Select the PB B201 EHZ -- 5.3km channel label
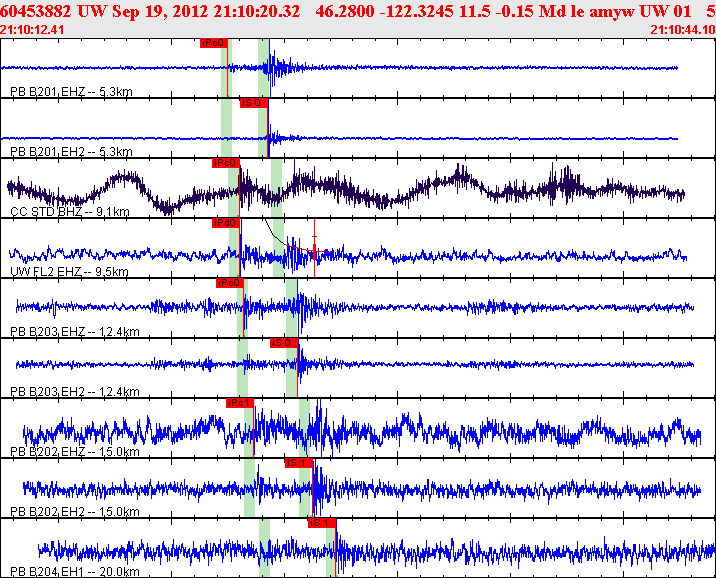Viewport: 716px width, 578px height. pyautogui.click(x=71, y=92)
